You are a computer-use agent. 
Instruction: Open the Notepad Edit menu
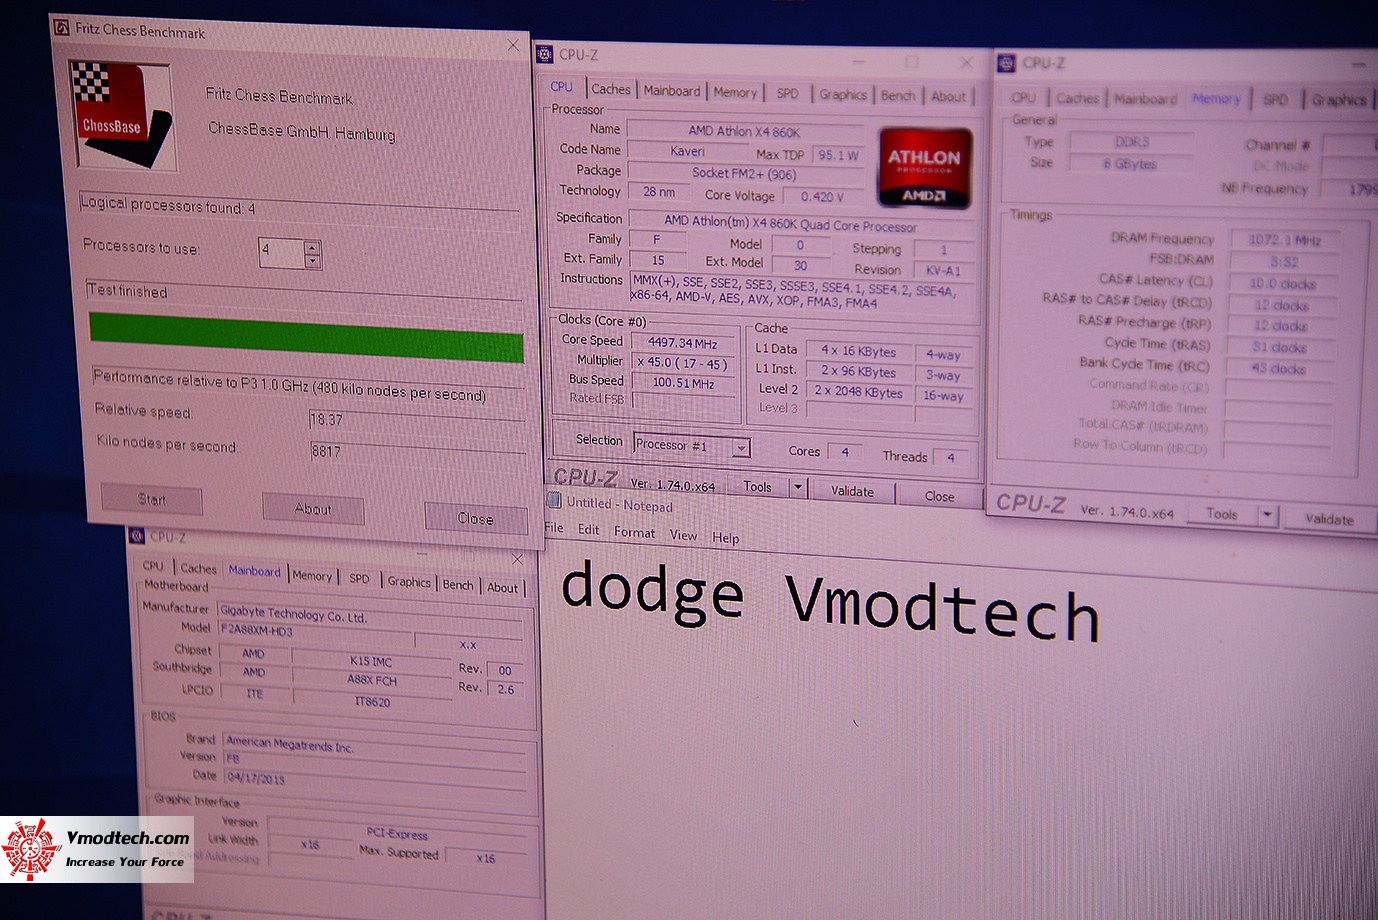pos(589,530)
